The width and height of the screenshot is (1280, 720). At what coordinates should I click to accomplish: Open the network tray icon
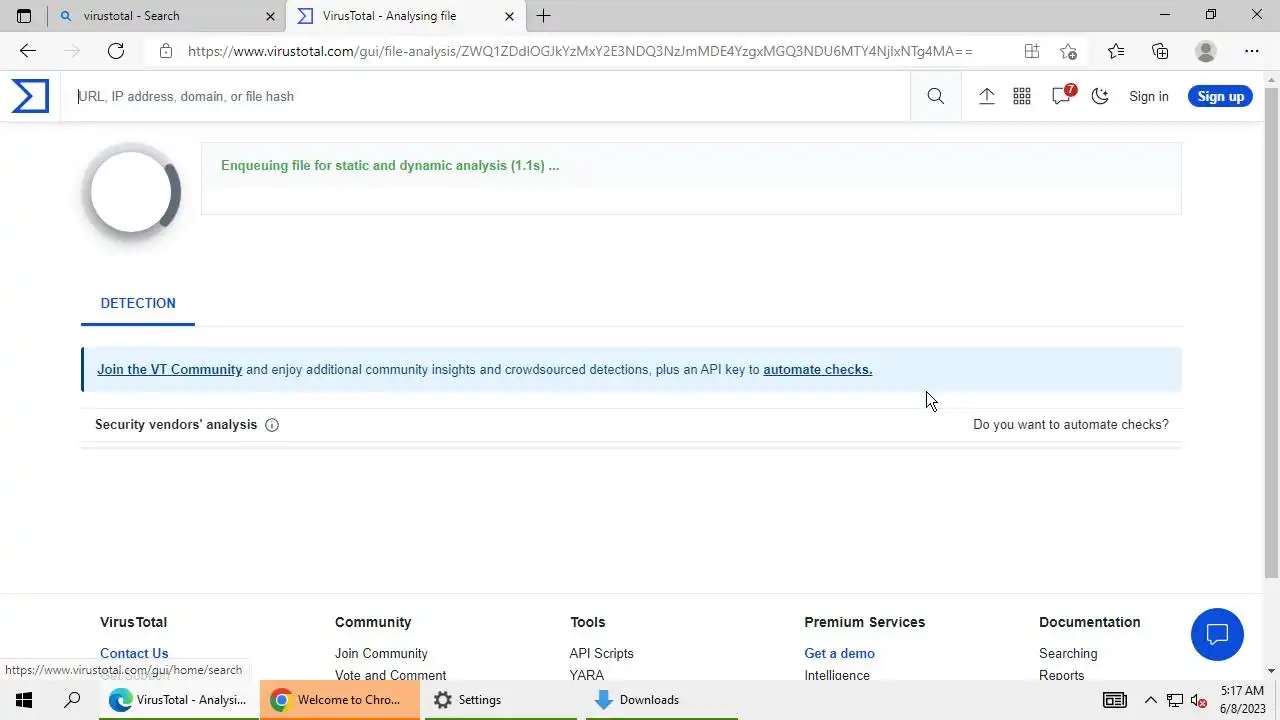1175,700
